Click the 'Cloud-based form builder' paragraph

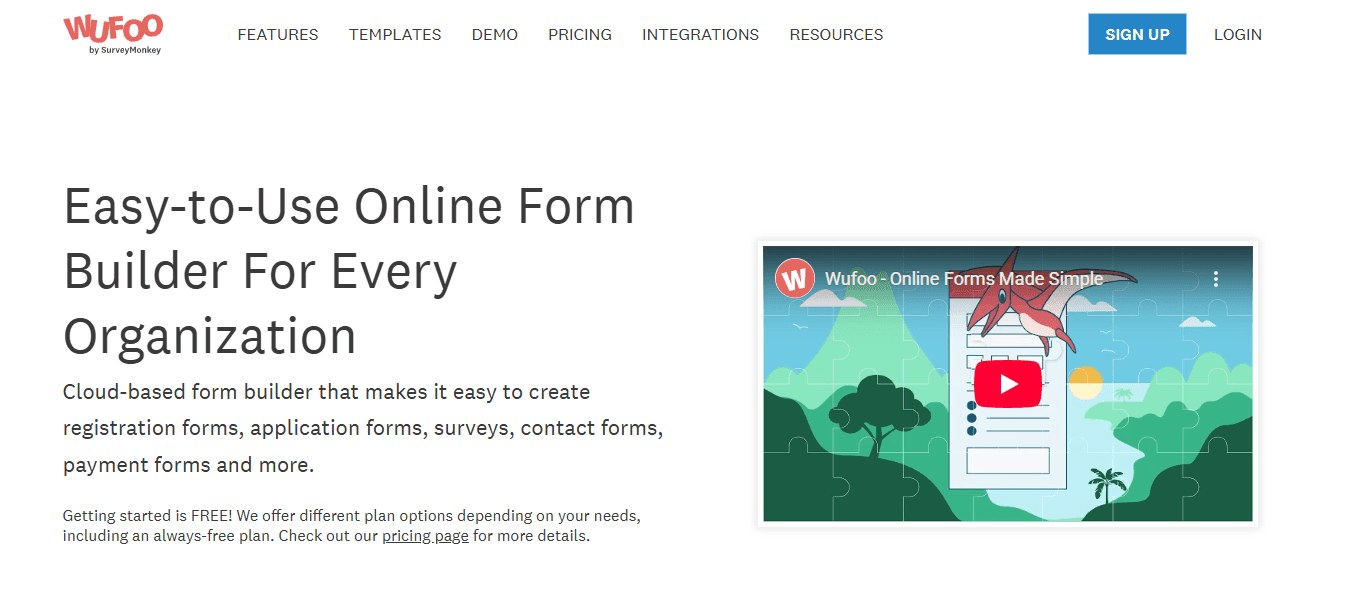[363, 428]
